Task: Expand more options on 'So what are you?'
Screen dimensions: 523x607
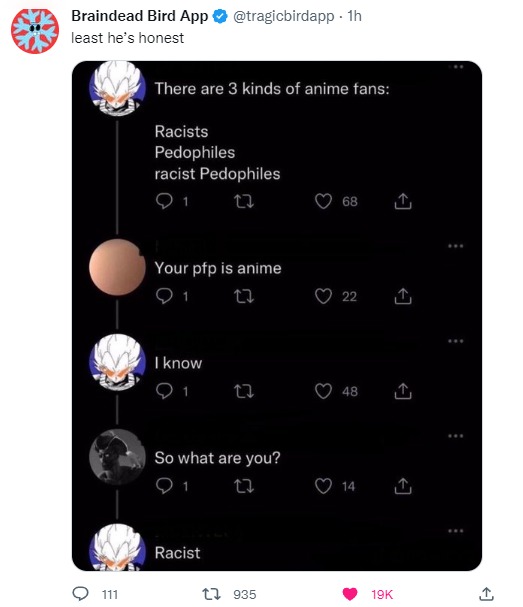Action: [x=455, y=436]
